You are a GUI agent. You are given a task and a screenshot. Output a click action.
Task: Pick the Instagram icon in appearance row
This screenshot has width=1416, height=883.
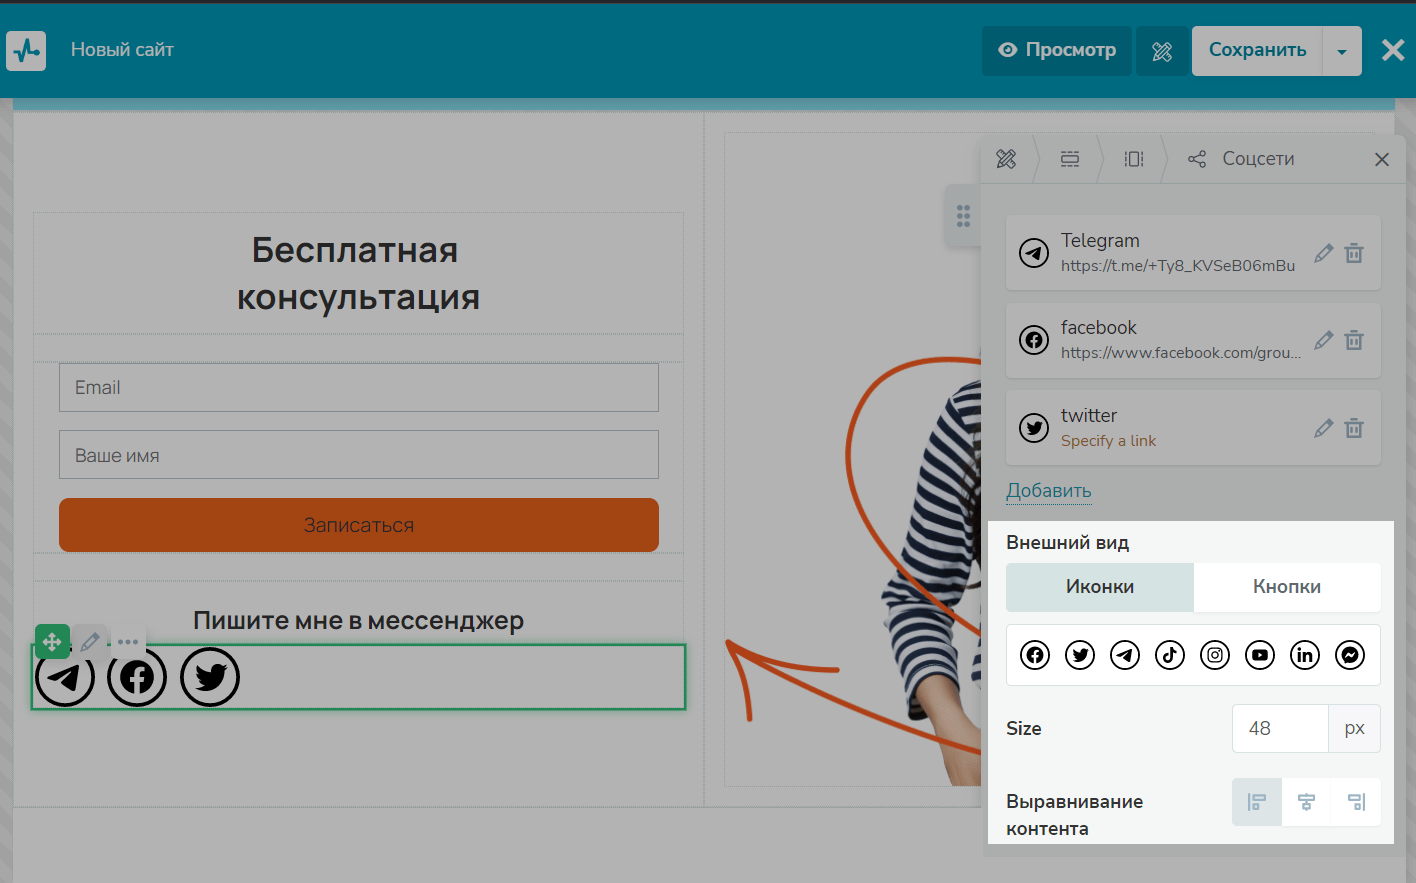[1215, 655]
